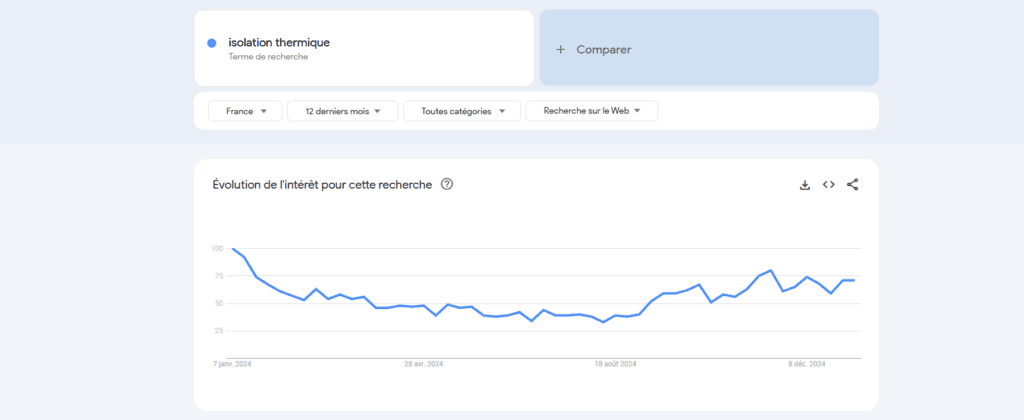
Task: Click the plus icon beside Comparer
Action: tap(560, 49)
